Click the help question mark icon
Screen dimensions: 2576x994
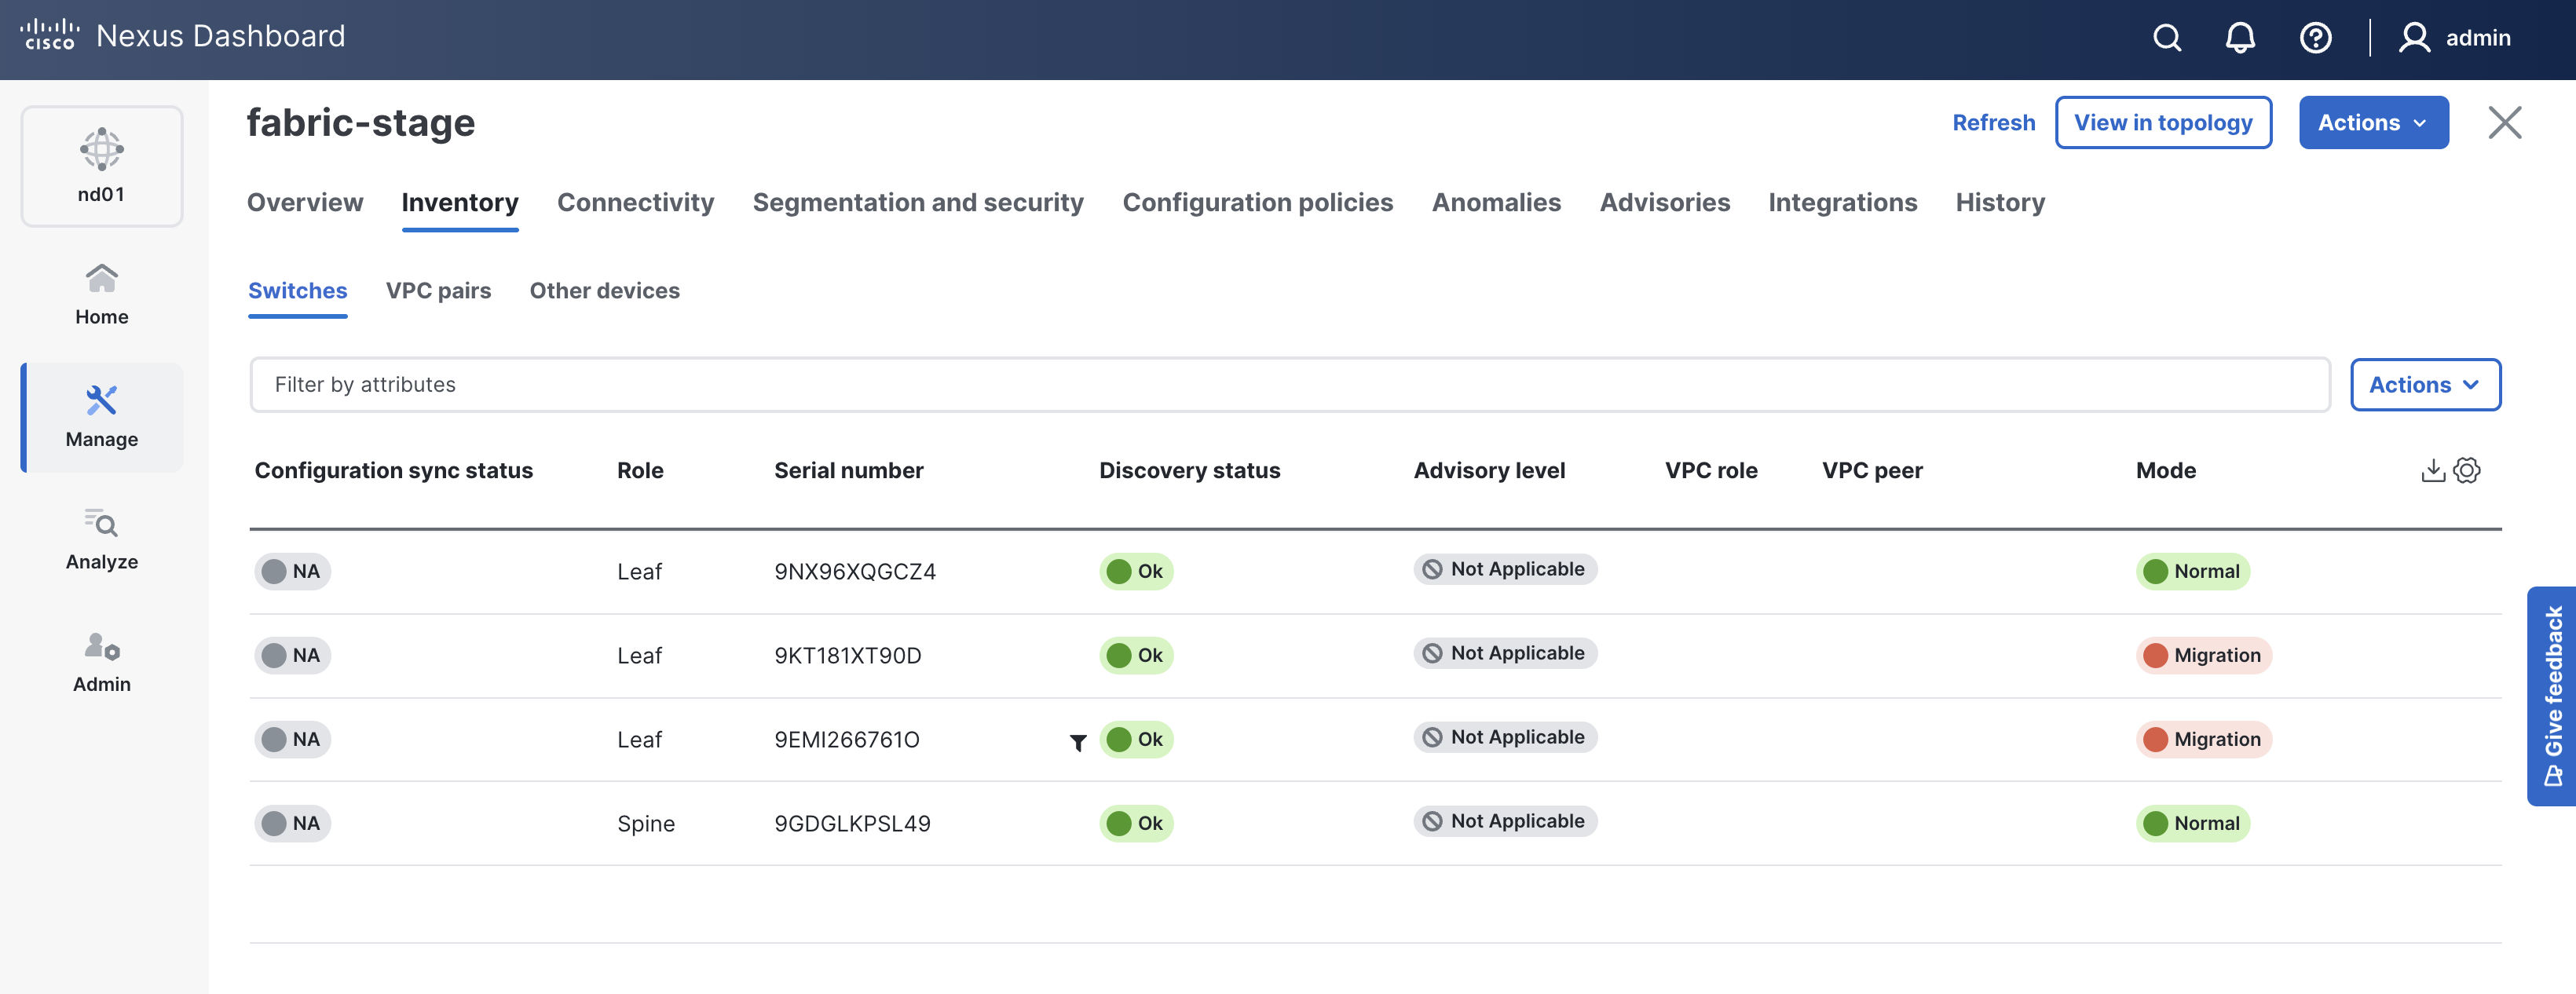coord(2315,38)
